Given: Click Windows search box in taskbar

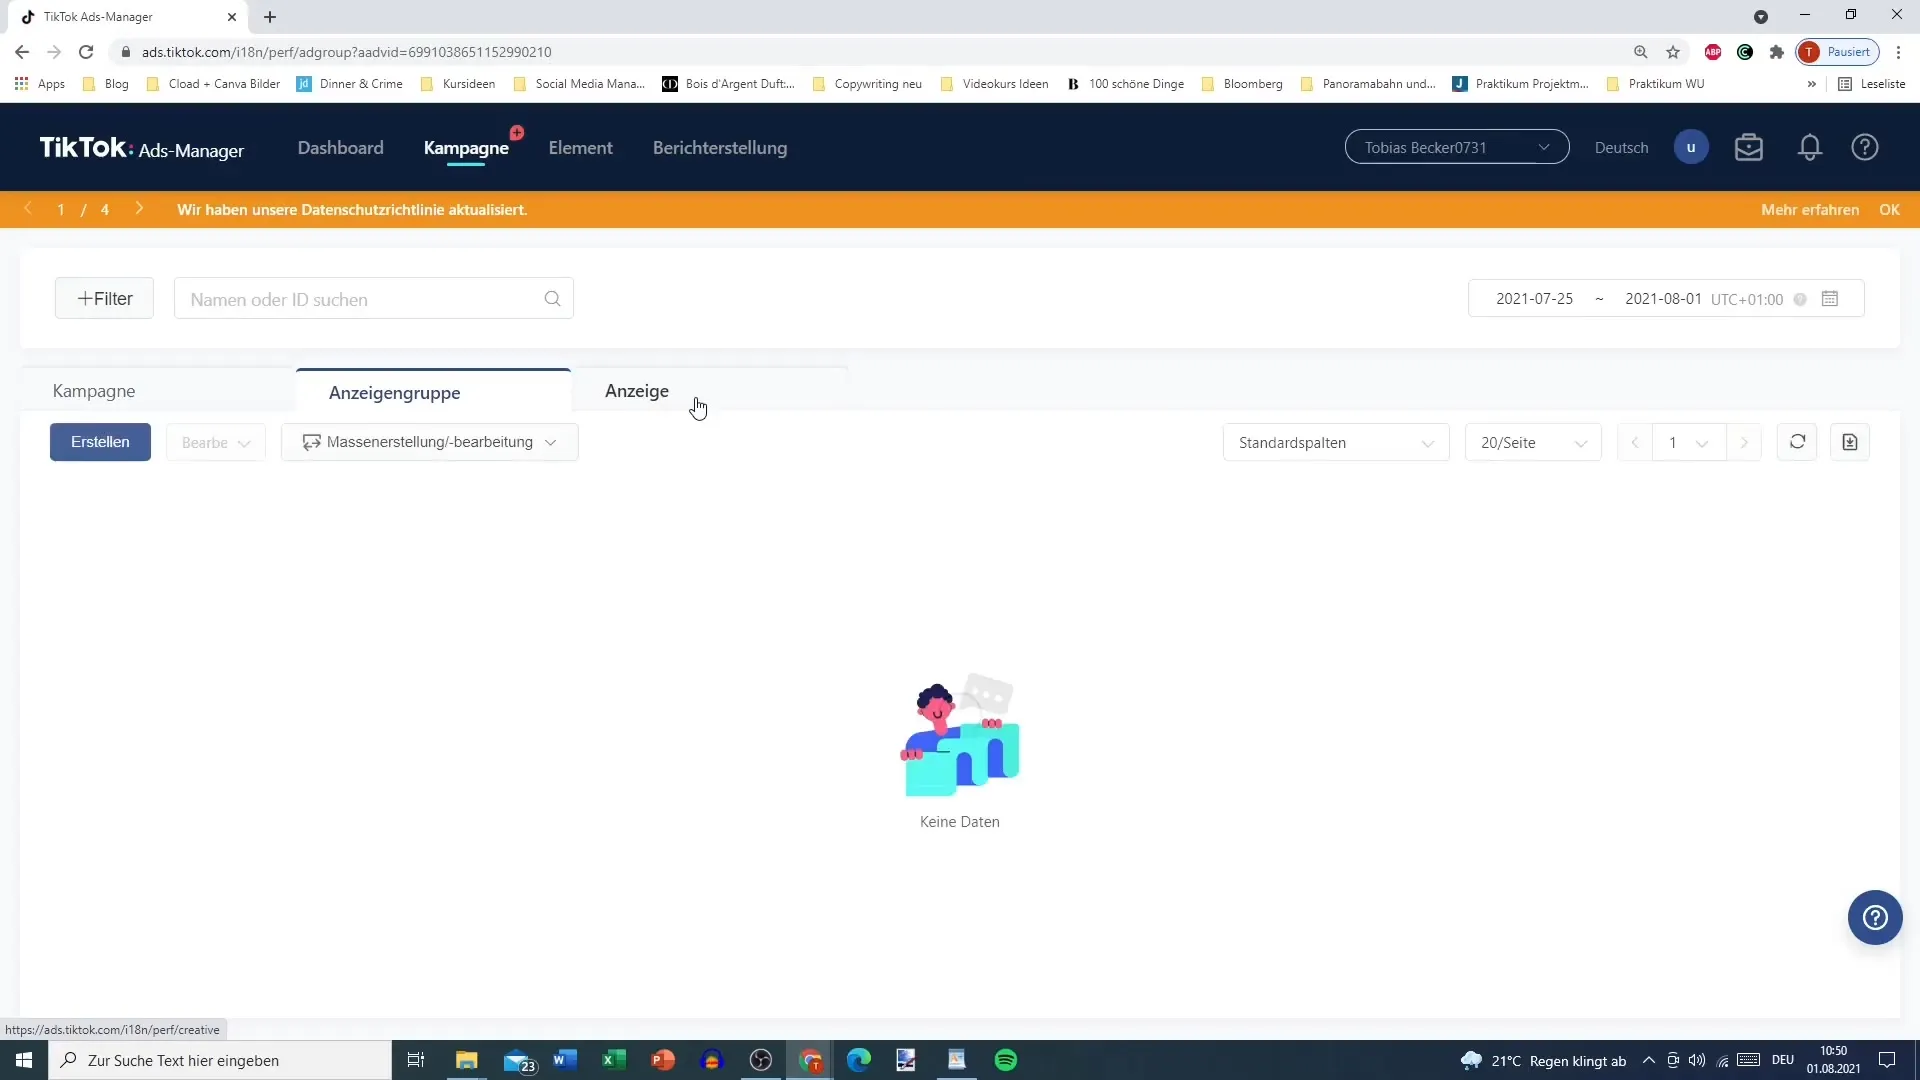Looking at the screenshot, I should point(220,1060).
